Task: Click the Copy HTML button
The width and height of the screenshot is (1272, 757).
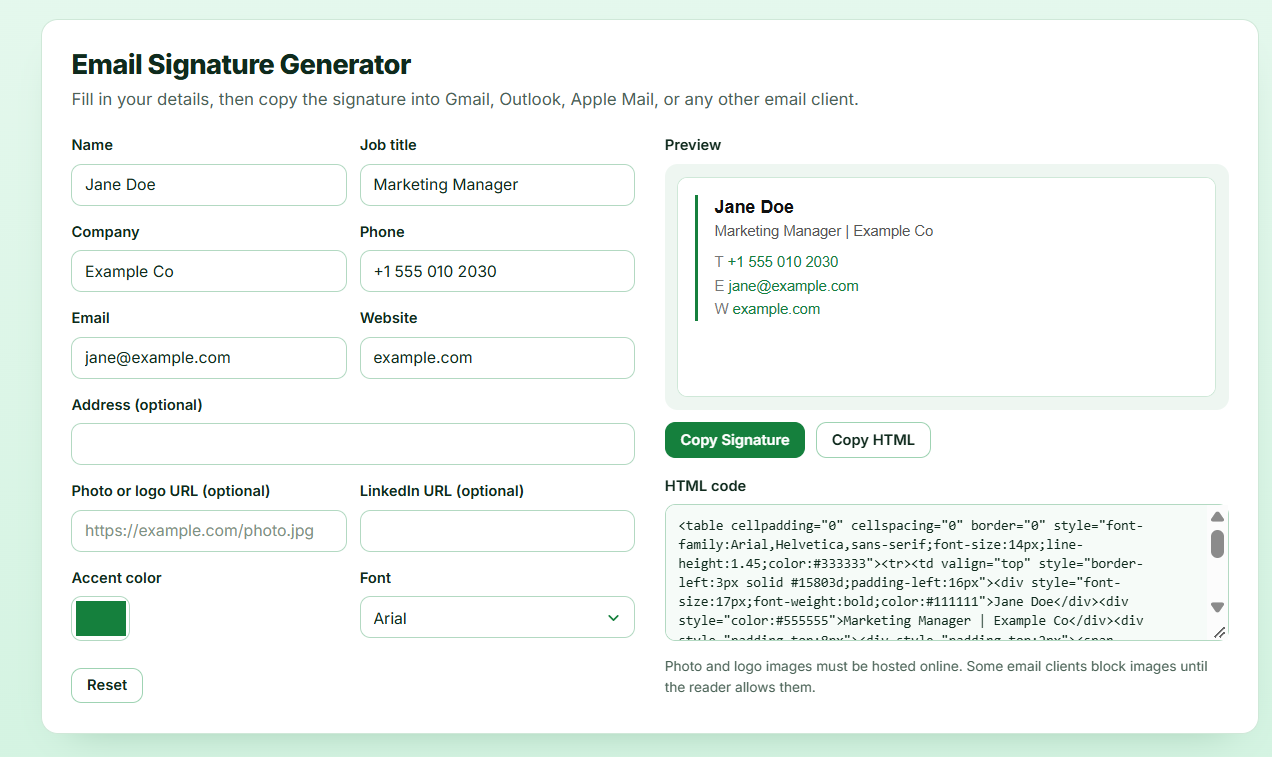Action: (873, 440)
